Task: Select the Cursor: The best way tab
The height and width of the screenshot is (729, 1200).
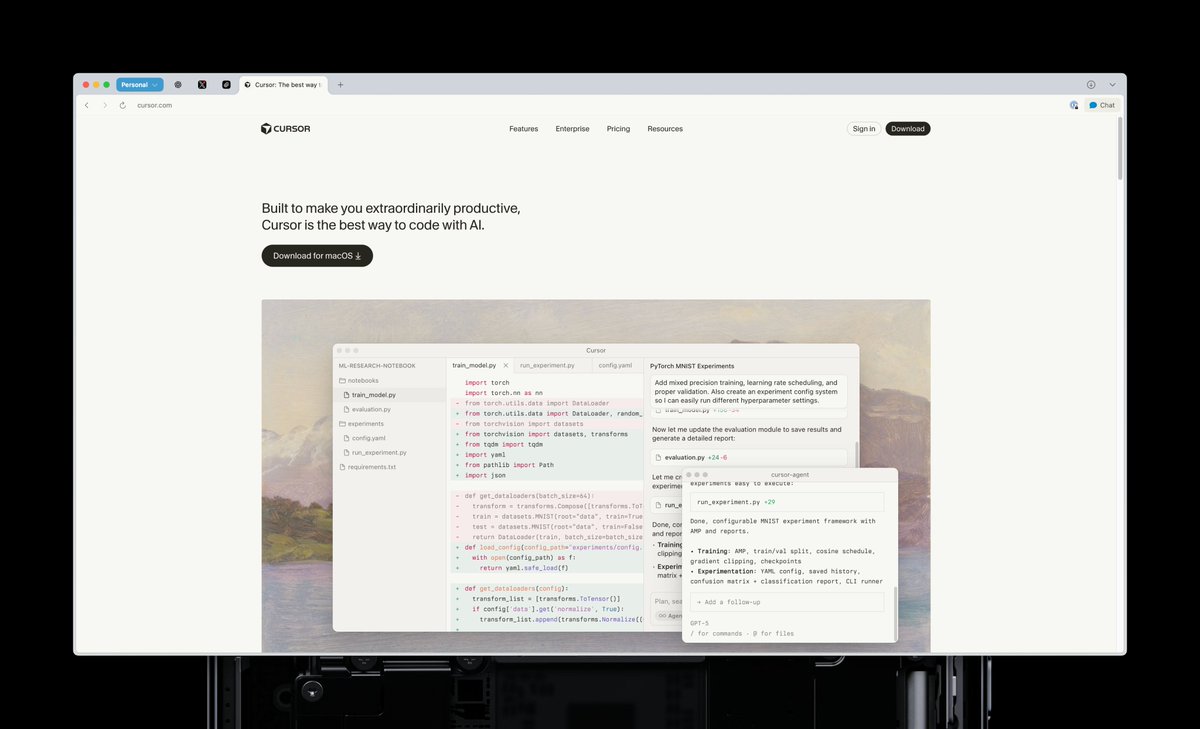Action: click(x=284, y=85)
